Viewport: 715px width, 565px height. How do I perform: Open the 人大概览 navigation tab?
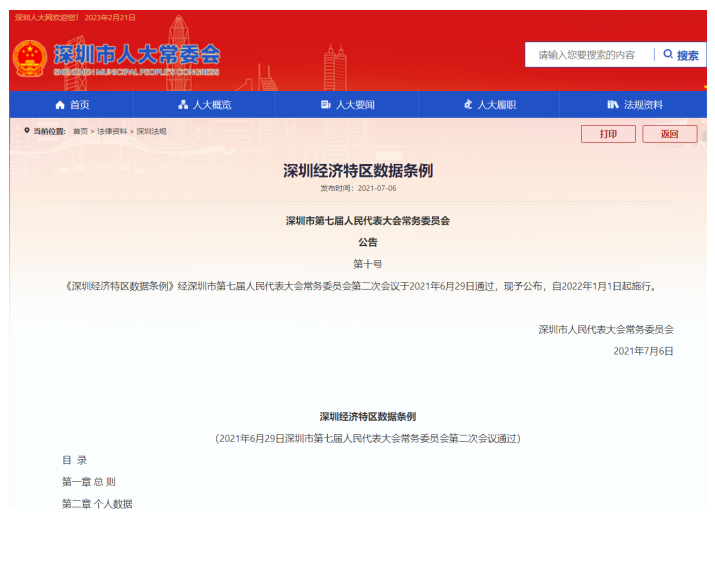[204, 105]
